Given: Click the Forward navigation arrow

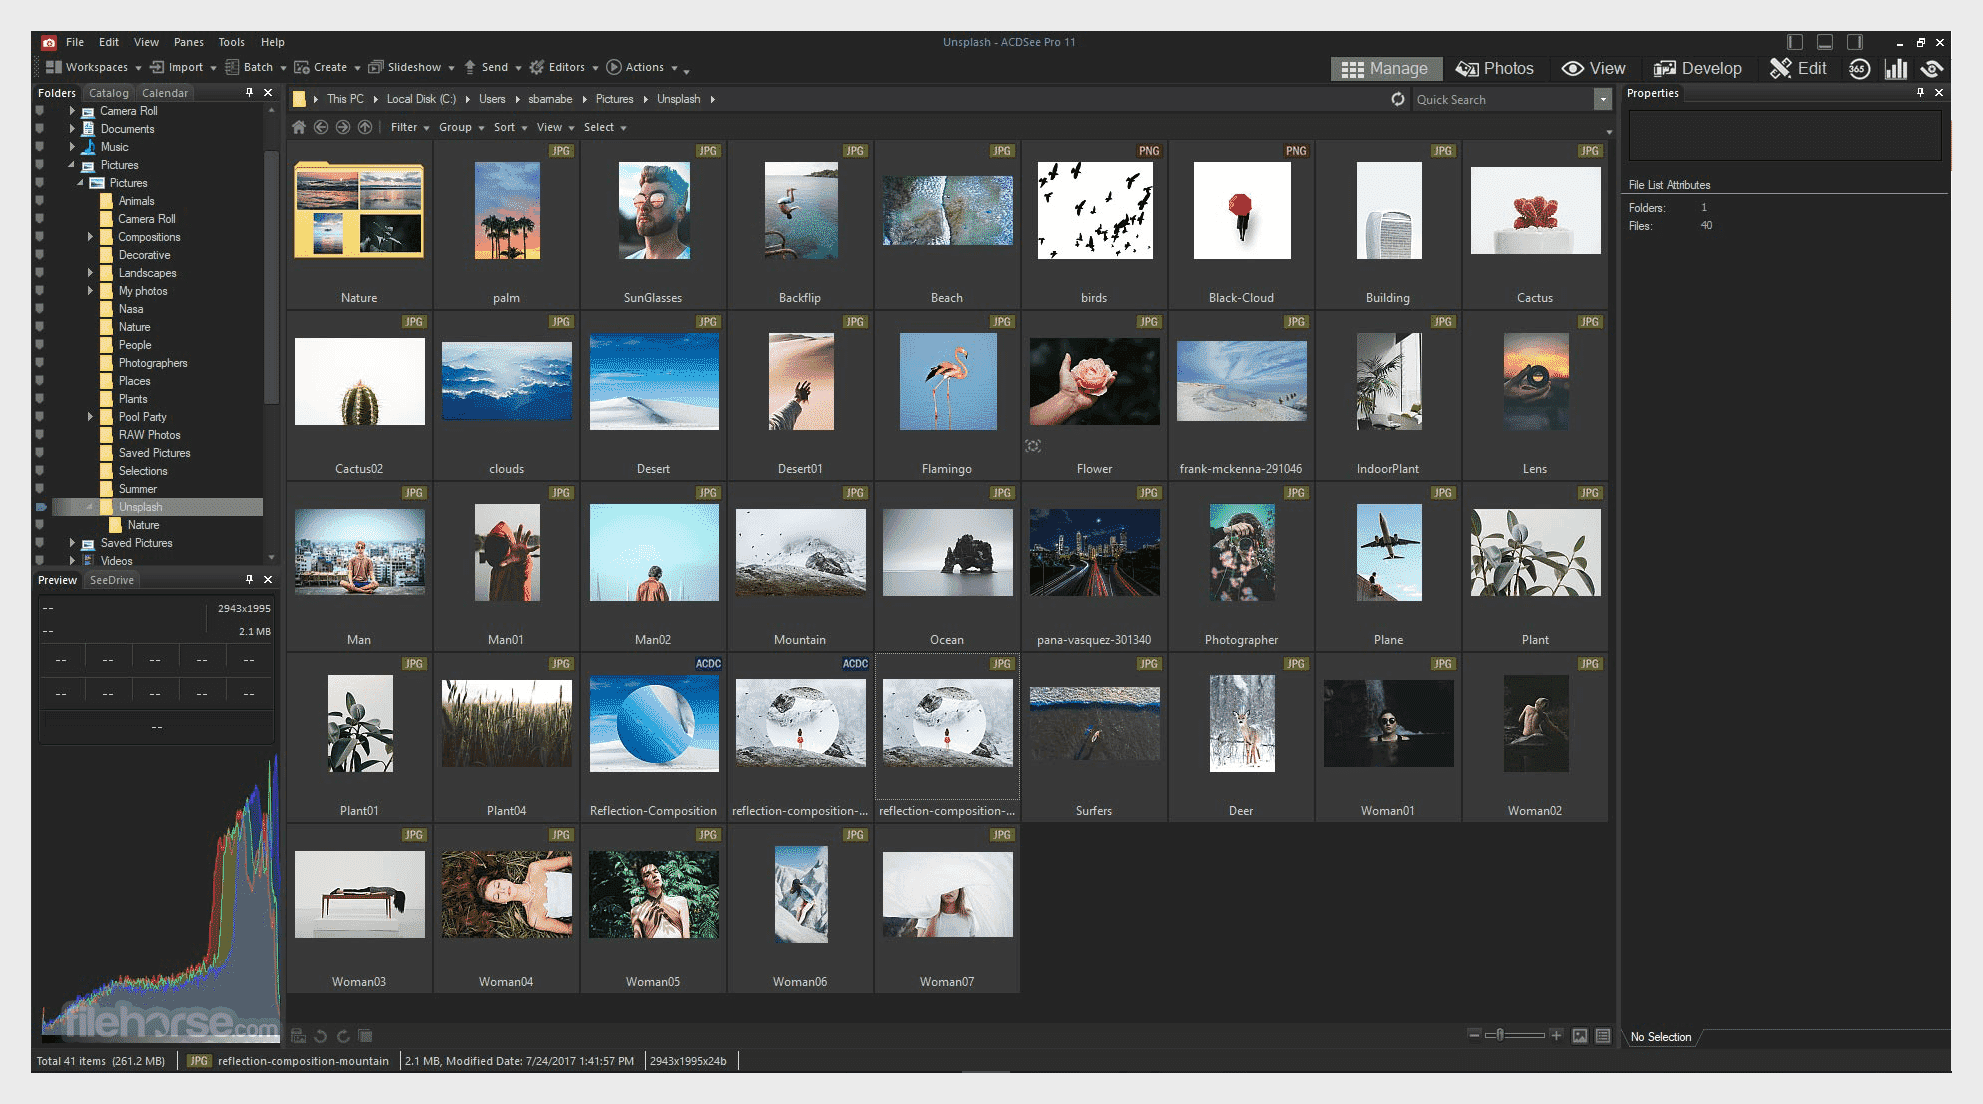Looking at the screenshot, I should (343, 127).
